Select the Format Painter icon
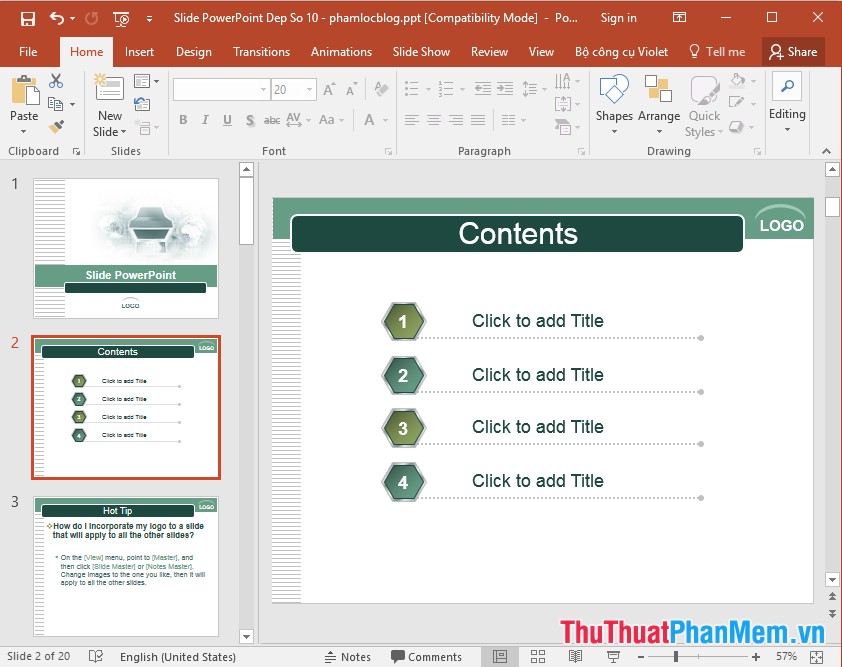This screenshot has width=842, height=667. (58, 128)
